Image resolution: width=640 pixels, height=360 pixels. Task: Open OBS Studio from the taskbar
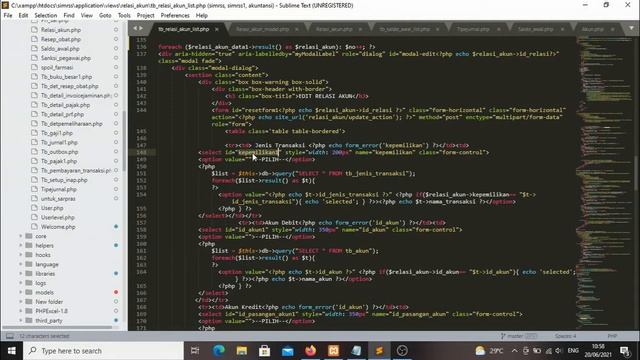click(x=402, y=351)
